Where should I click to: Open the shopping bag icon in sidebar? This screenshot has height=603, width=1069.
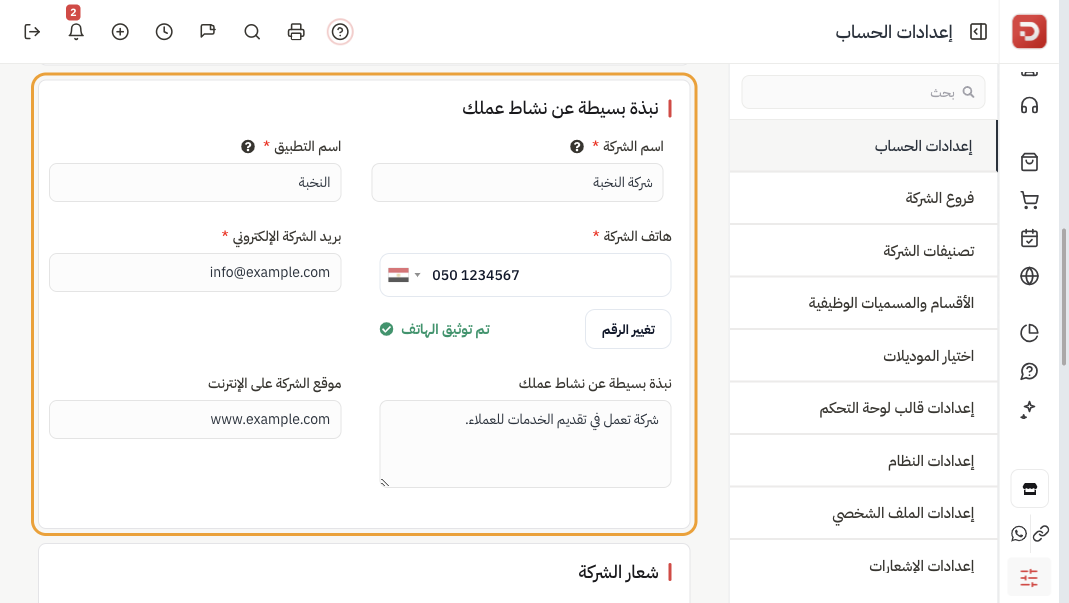[1029, 162]
